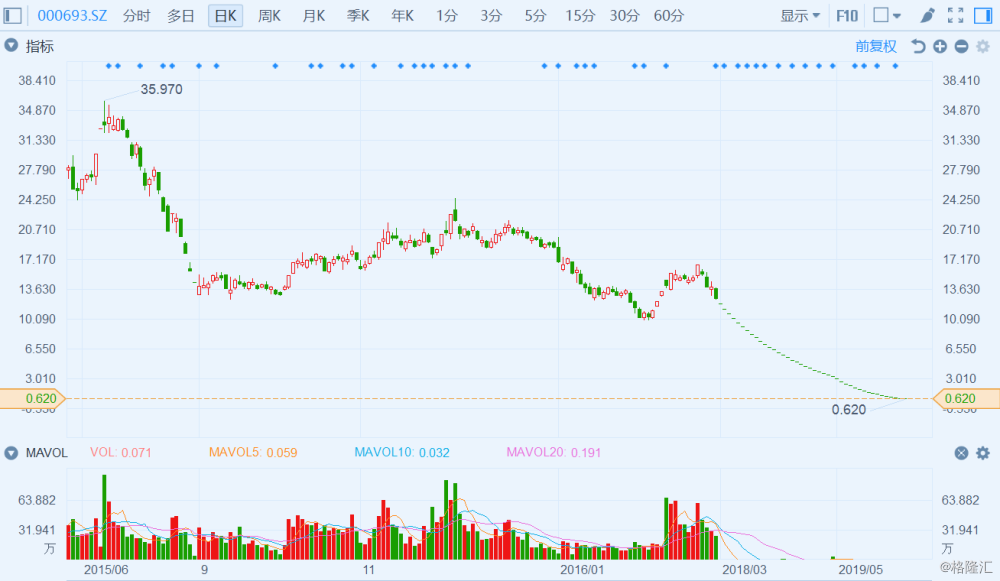Click right axis value 10.090
1000x581 pixels.
pyautogui.click(x=961, y=319)
